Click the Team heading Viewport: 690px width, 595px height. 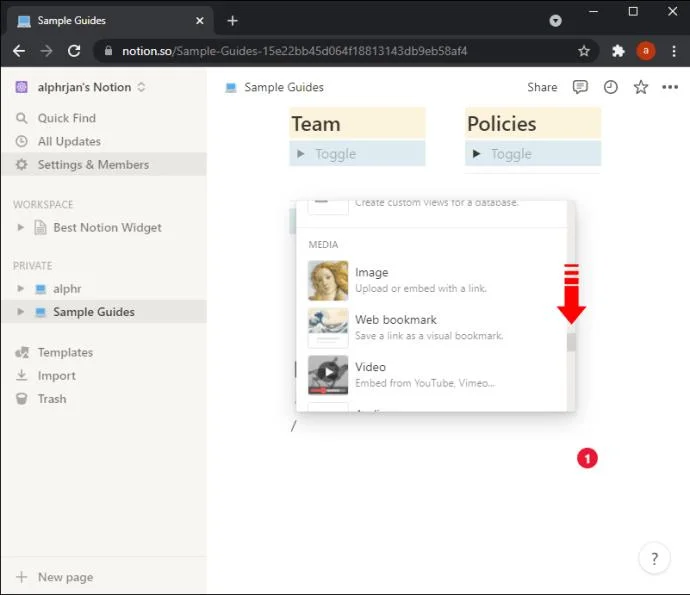[316, 124]
